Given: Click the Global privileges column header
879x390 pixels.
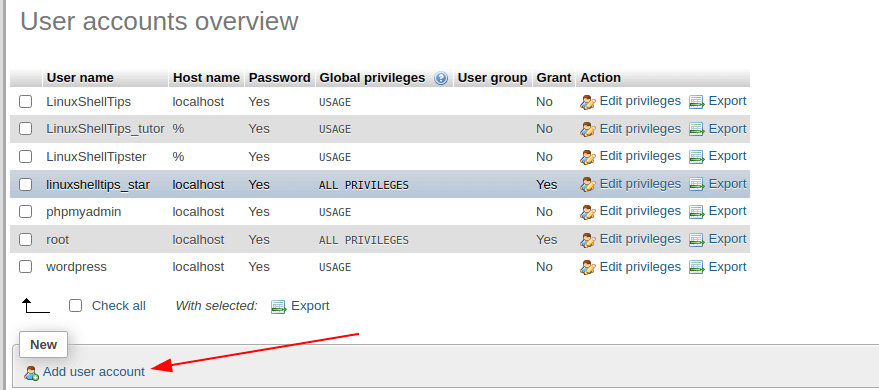Looking at the screenshot, I should [x=372, y=78].
